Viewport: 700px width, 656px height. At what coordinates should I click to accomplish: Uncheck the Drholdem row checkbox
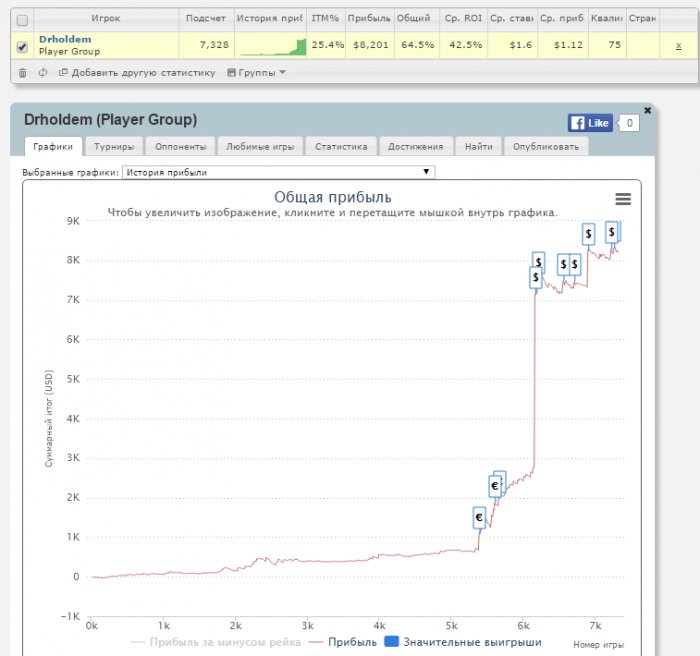23,45
